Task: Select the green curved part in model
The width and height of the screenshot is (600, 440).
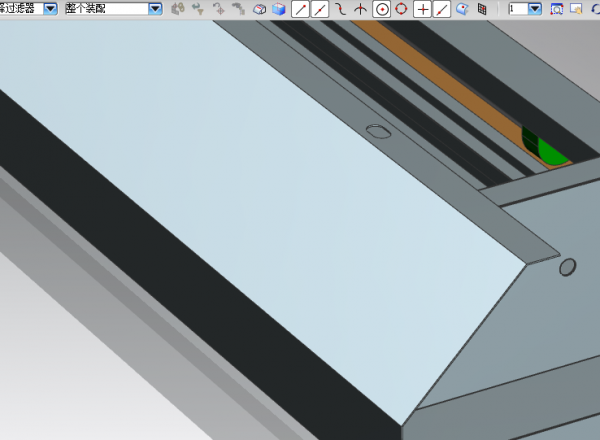Action: point(551,152)
